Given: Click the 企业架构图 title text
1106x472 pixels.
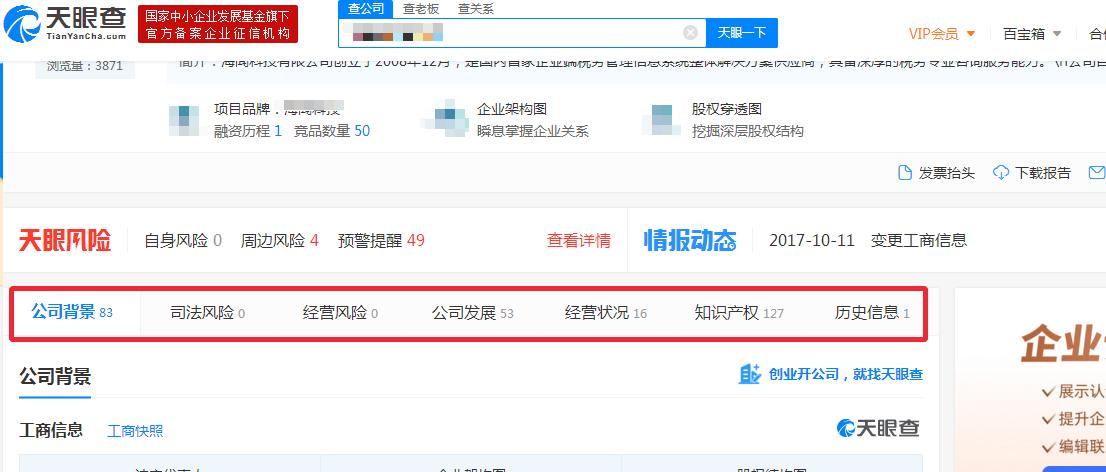Looking at the screenshot, I should coord(512,109).
